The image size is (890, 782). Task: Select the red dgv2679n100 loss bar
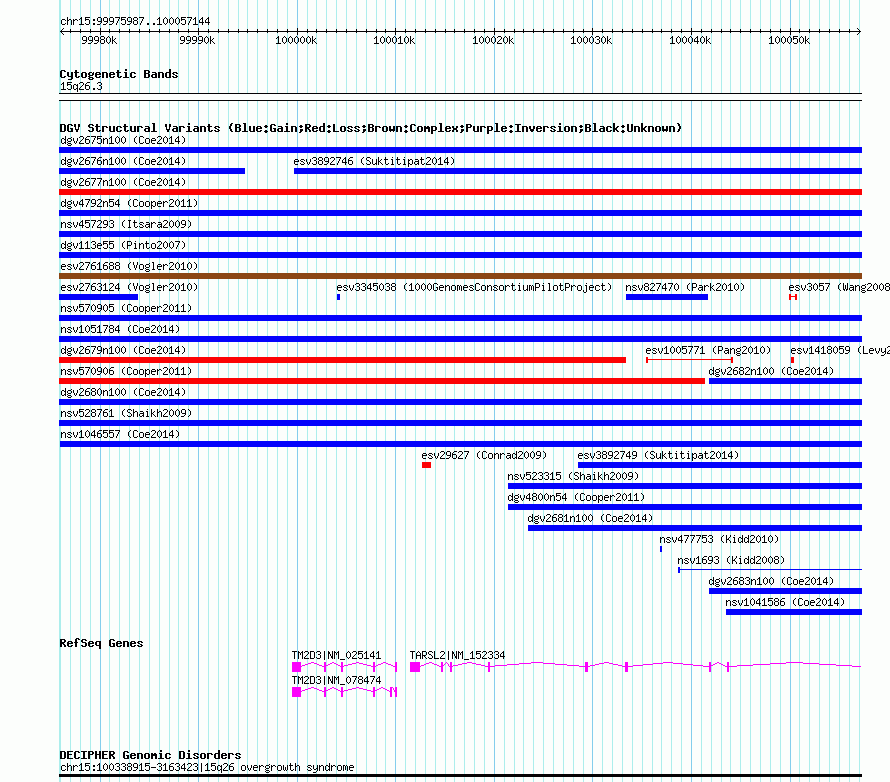coord(342,360)
